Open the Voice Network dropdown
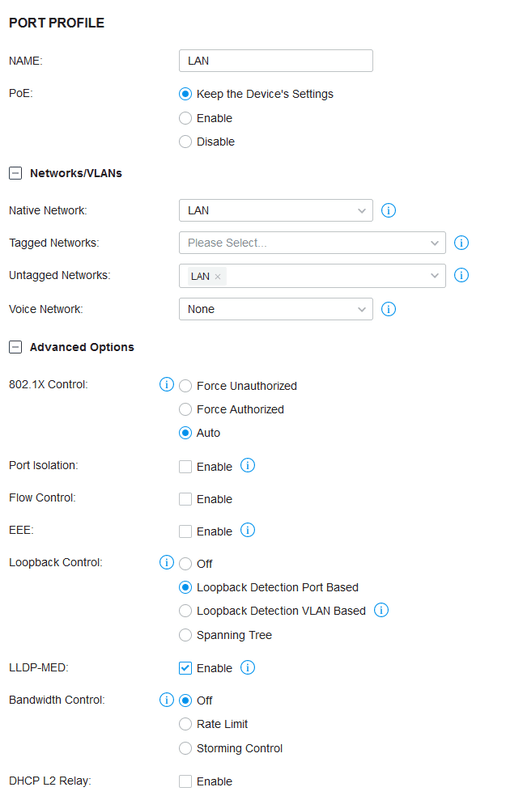 pyautogui.click(x=276, y=309)
